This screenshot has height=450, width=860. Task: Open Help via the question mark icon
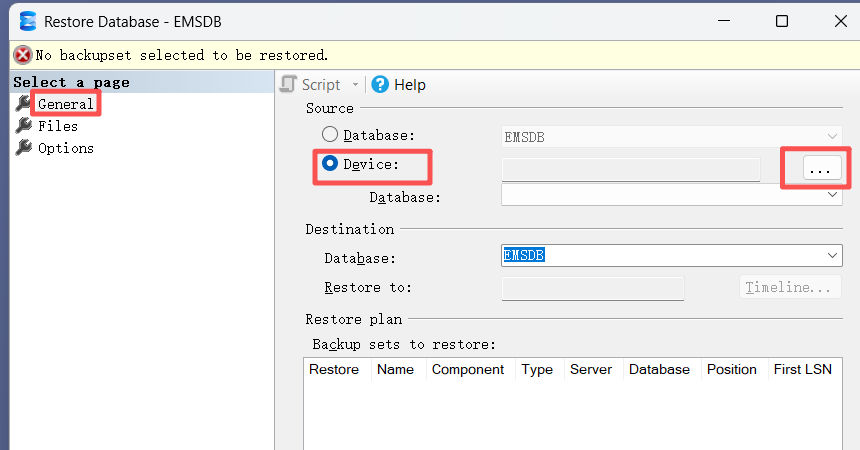click(x=380, y=85)
